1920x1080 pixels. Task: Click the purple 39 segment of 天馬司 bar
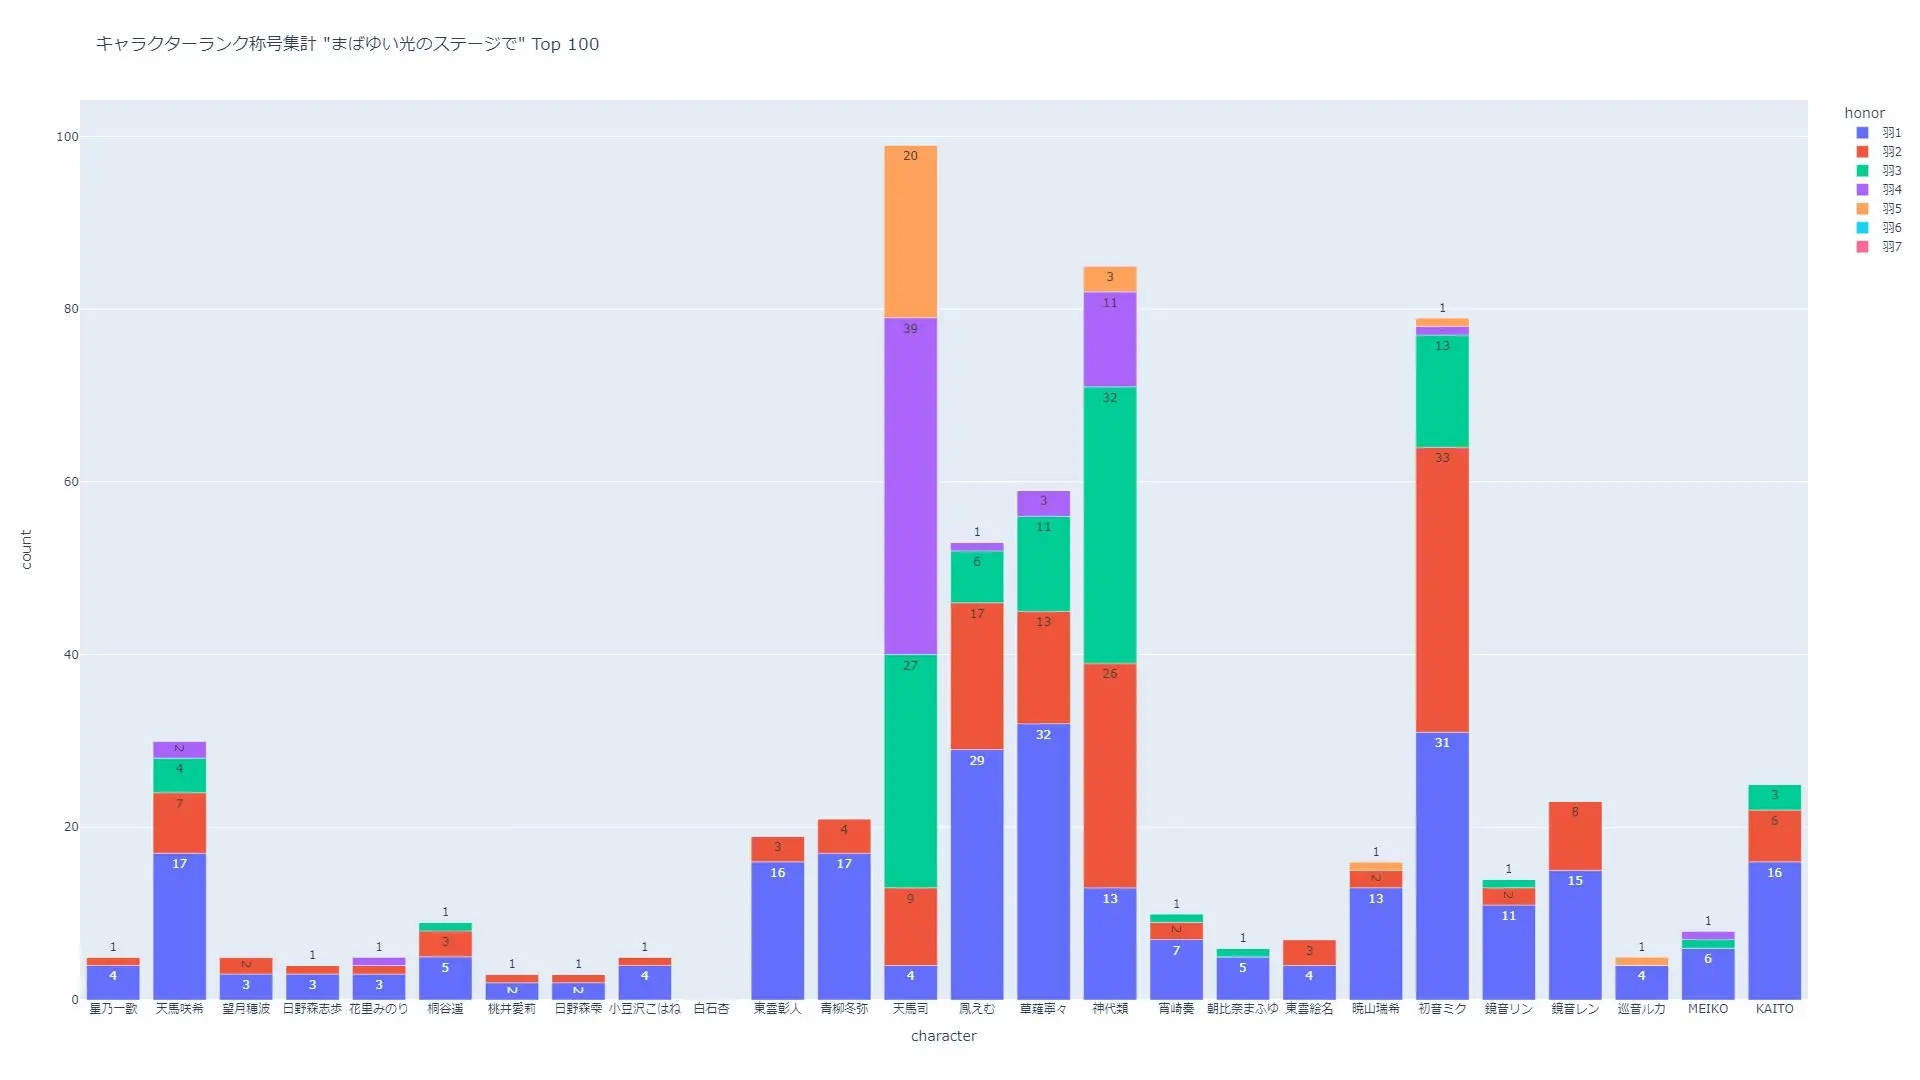point(910,486)
